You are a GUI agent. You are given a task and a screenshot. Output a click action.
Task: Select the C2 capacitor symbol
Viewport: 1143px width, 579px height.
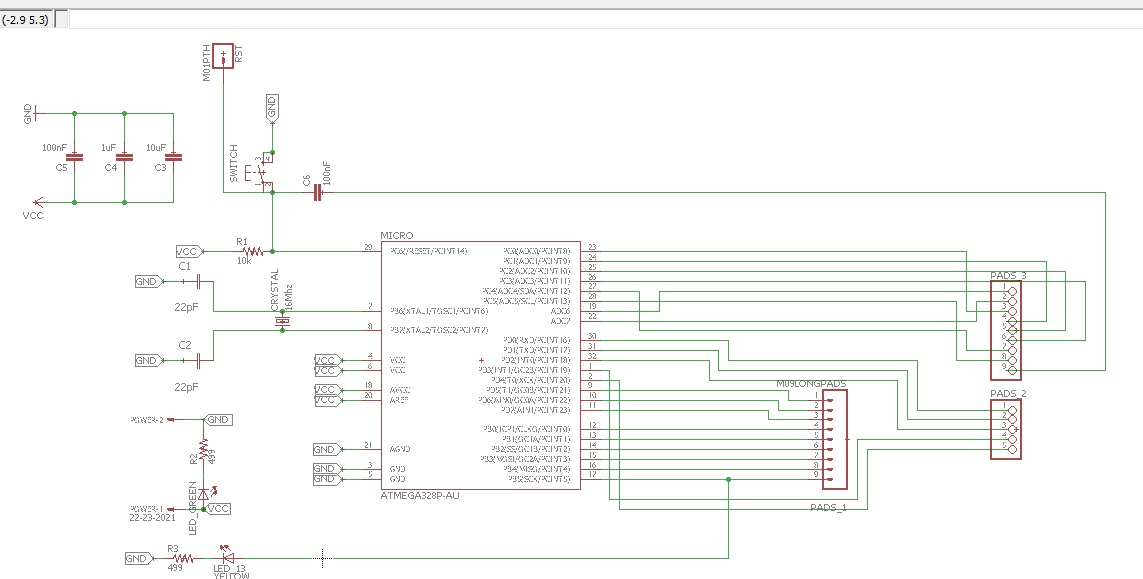(197, 360)
